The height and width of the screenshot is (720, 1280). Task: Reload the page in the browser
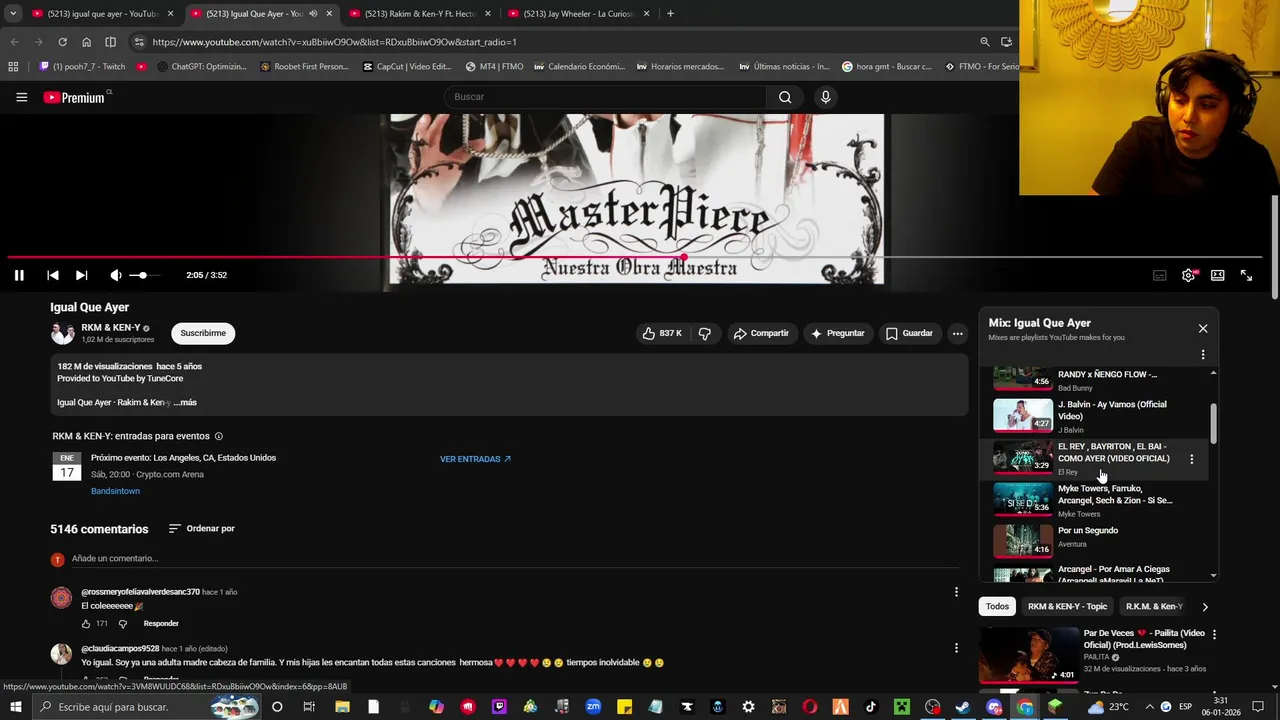click(x=62, y=42)
